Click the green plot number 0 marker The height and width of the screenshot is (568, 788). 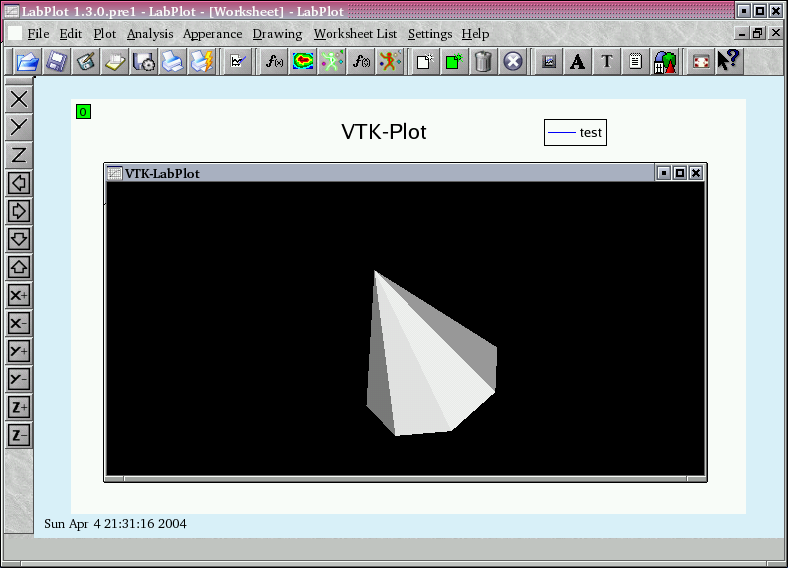tap(83, 112)
